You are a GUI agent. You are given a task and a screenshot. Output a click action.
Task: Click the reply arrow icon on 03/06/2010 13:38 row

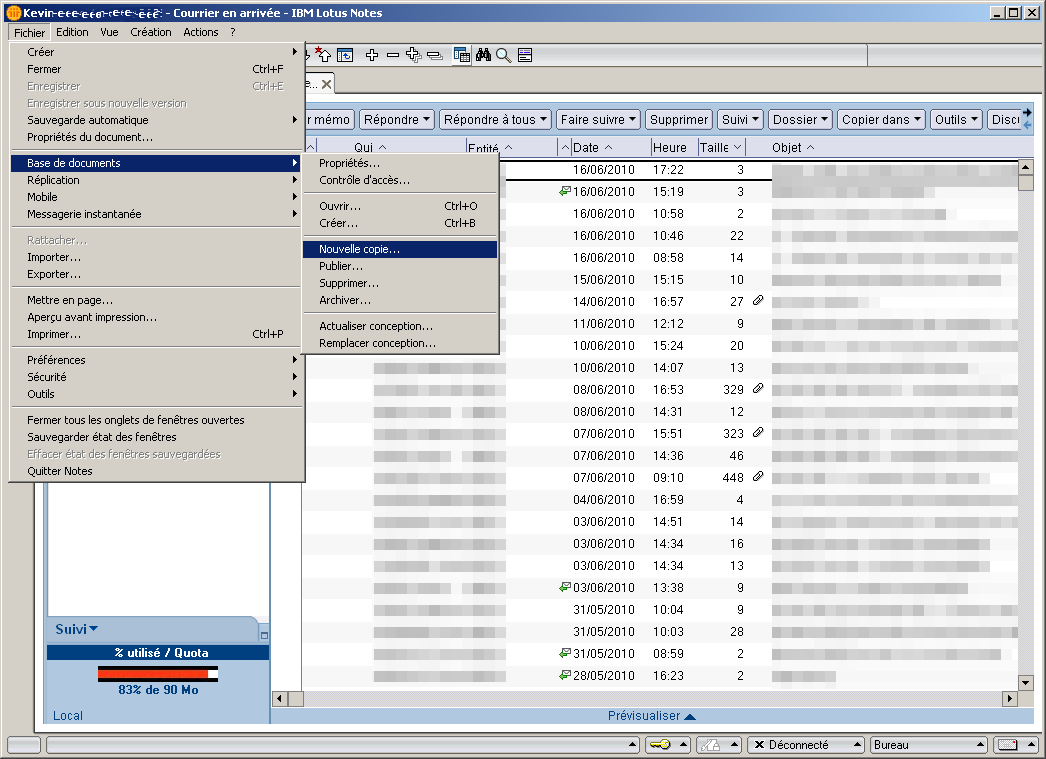point(565,588)
